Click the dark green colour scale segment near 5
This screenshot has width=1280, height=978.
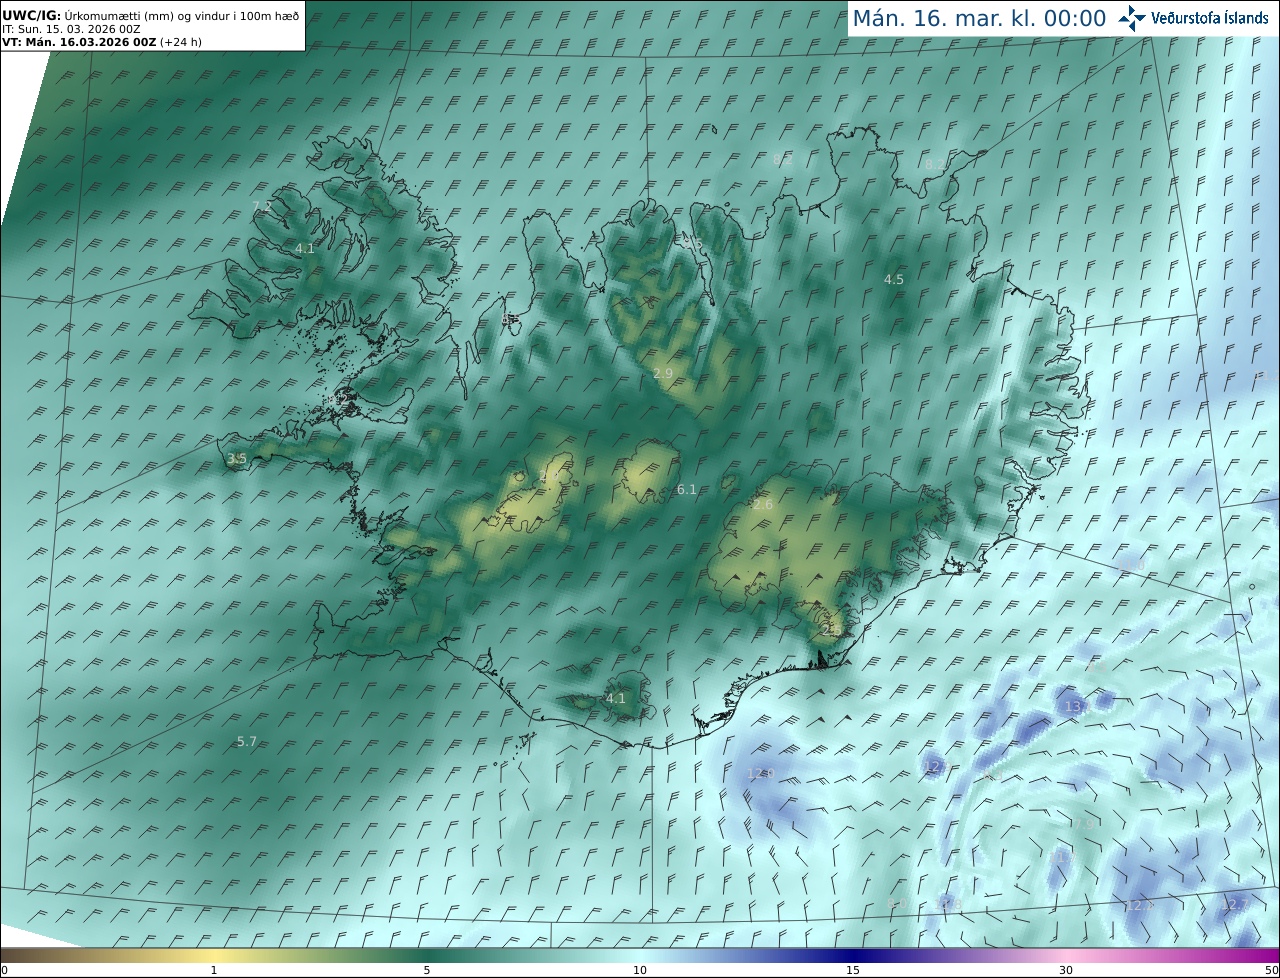click(x=427, y=955)
